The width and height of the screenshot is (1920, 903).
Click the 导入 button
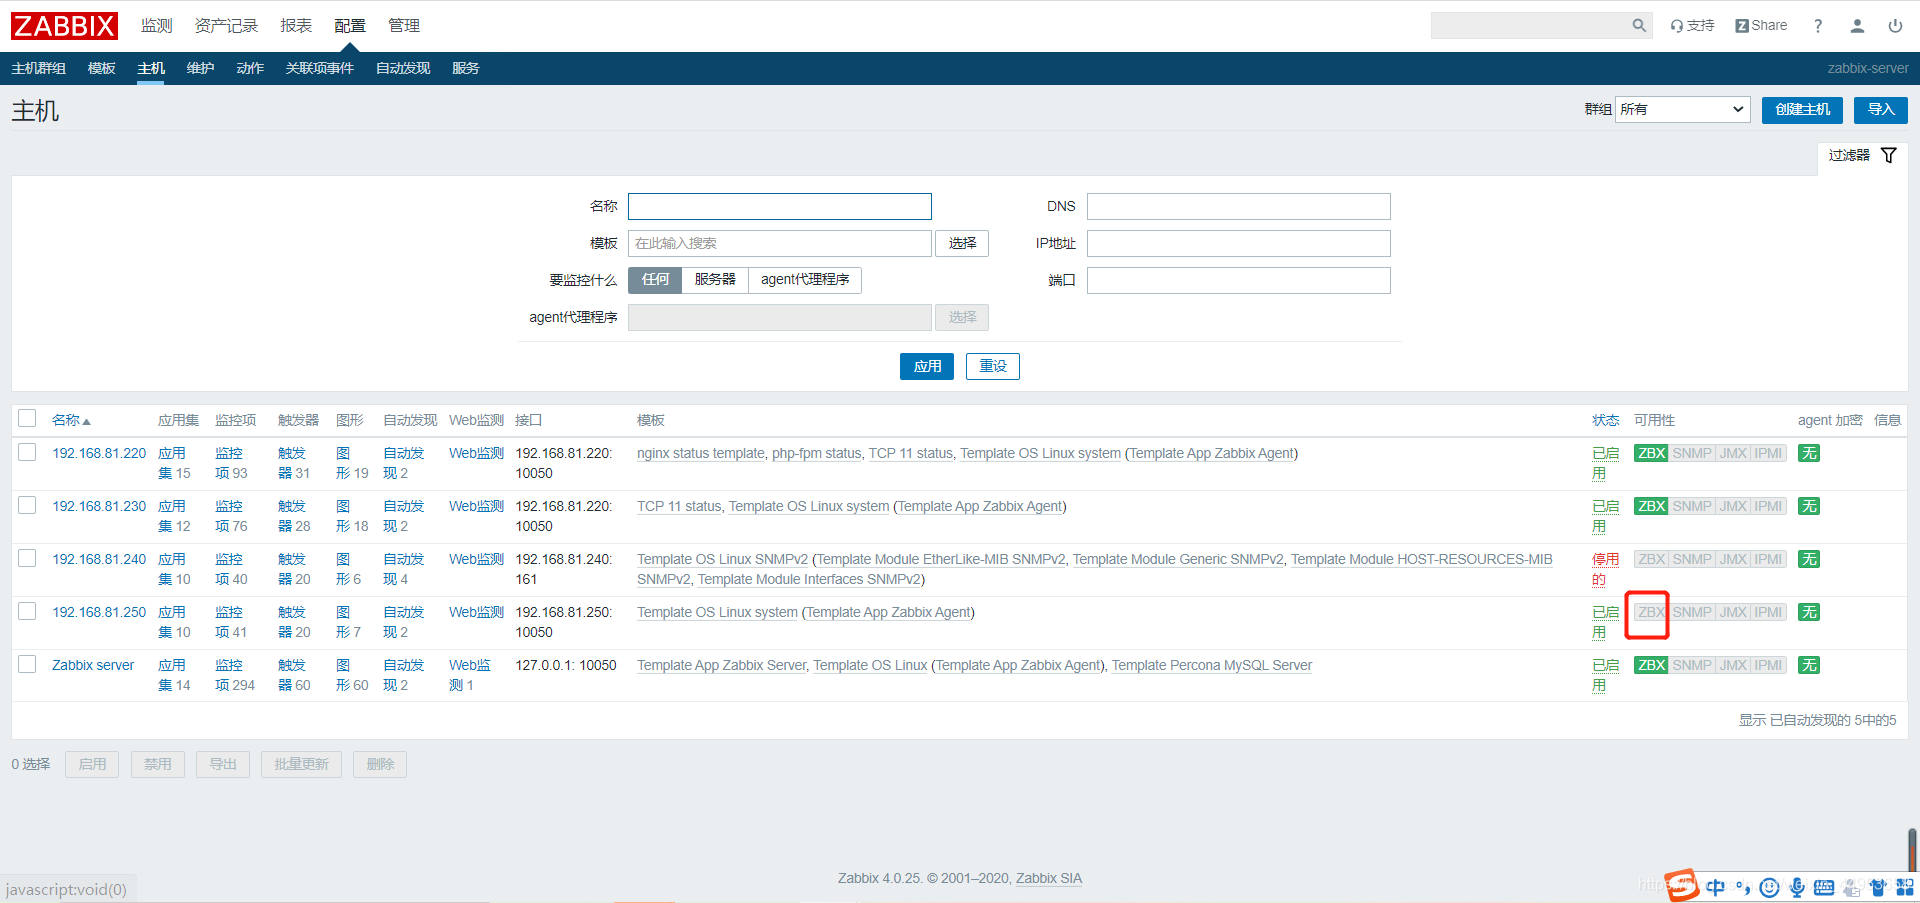1881,110
